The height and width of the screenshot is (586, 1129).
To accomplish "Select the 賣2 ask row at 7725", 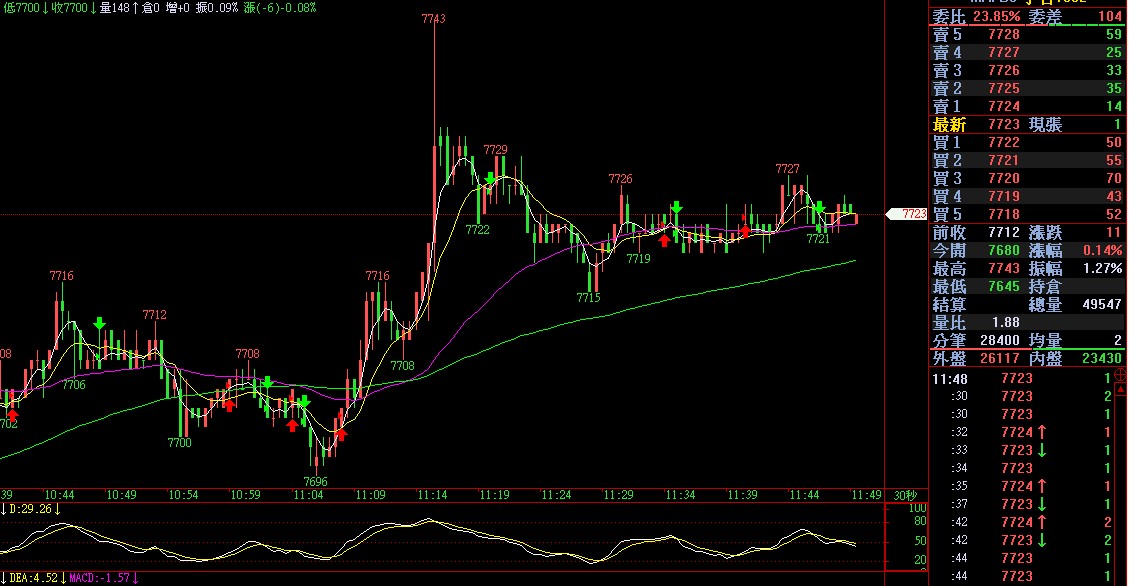I will tap(1027, 89).
